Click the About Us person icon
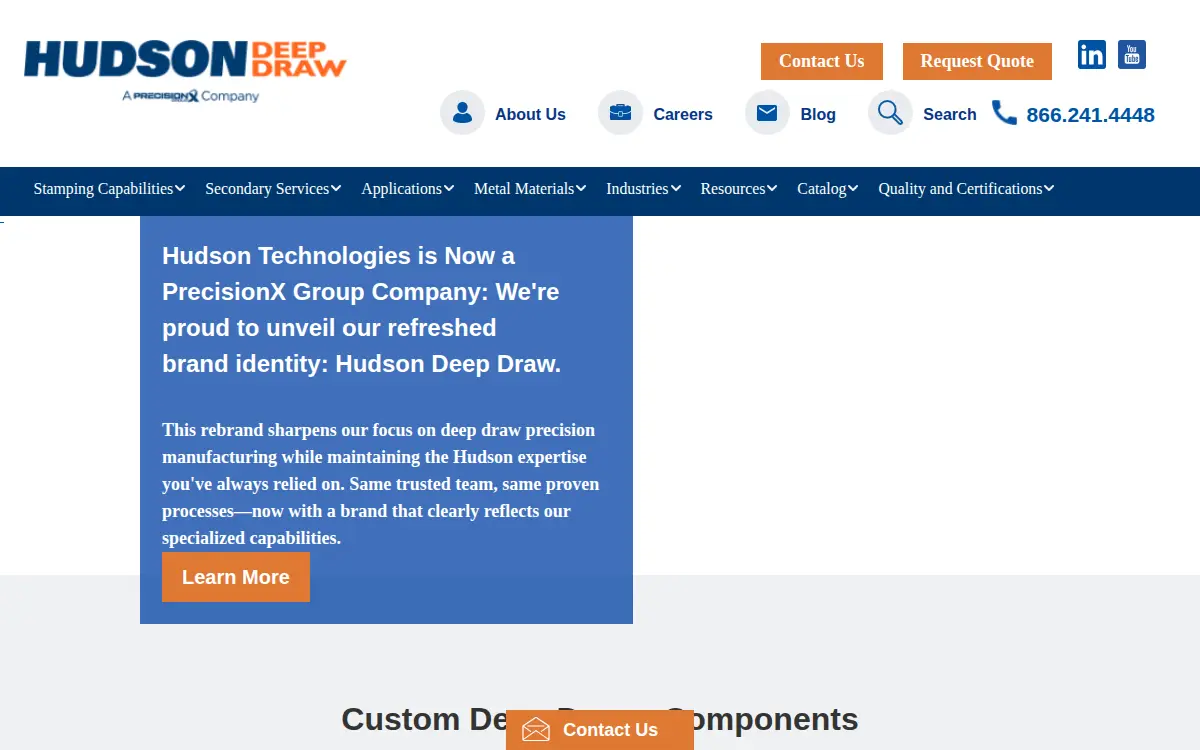The height and width of the screenshot is (750, 1200). point(462,113)
